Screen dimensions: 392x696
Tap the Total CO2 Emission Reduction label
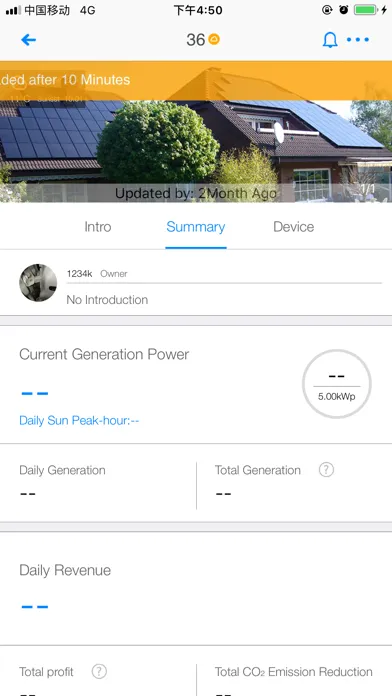click(293, 672)
